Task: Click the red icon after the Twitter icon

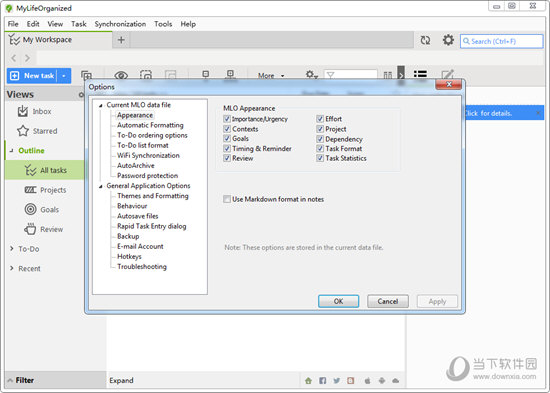Action: (x=350, y=381)
